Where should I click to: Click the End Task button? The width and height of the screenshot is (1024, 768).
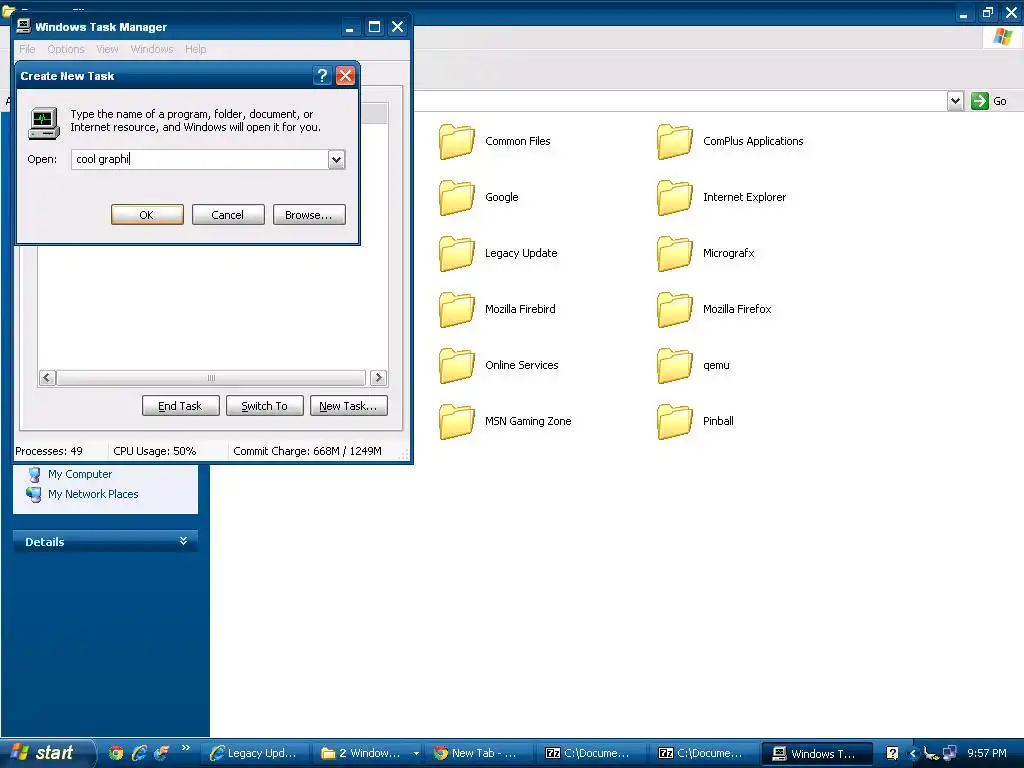tap(180, 406)
